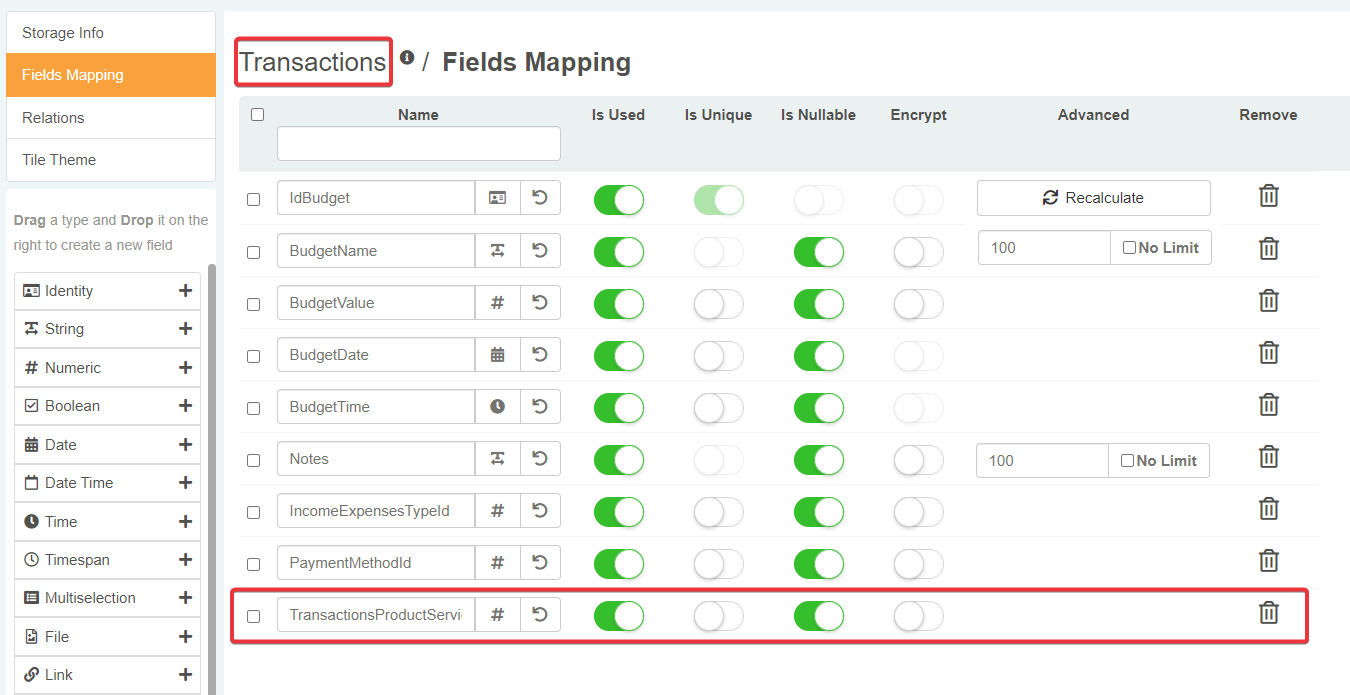Add a Multiselection field using plus icon

click(185, 598)
